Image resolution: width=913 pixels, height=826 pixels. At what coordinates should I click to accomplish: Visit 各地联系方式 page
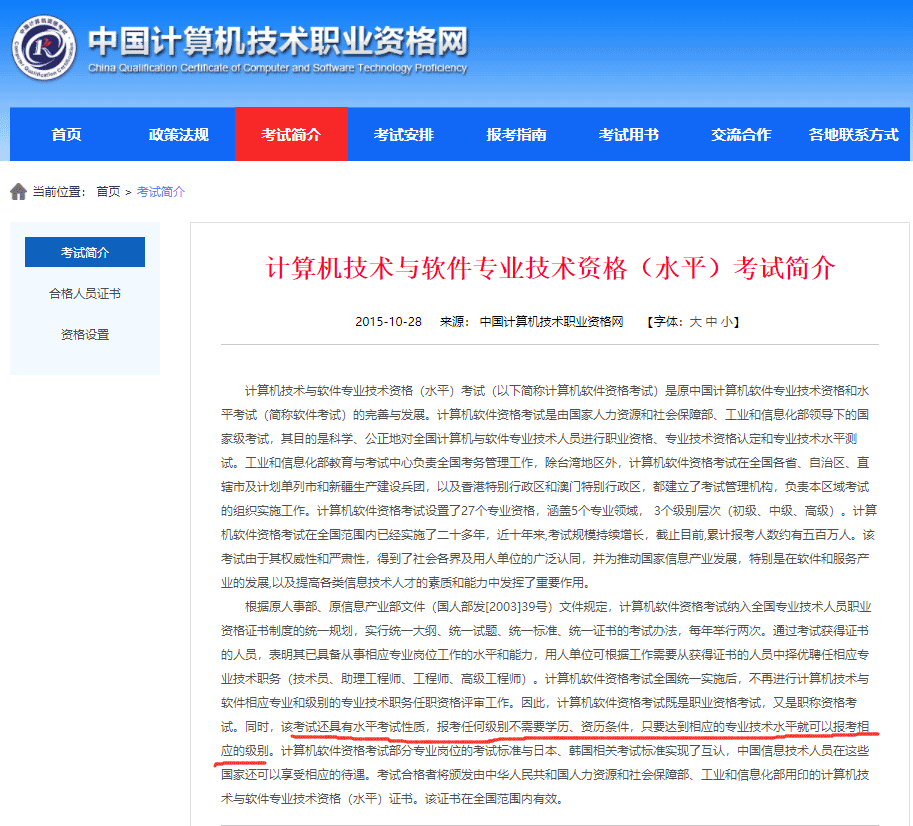(853, 134)
